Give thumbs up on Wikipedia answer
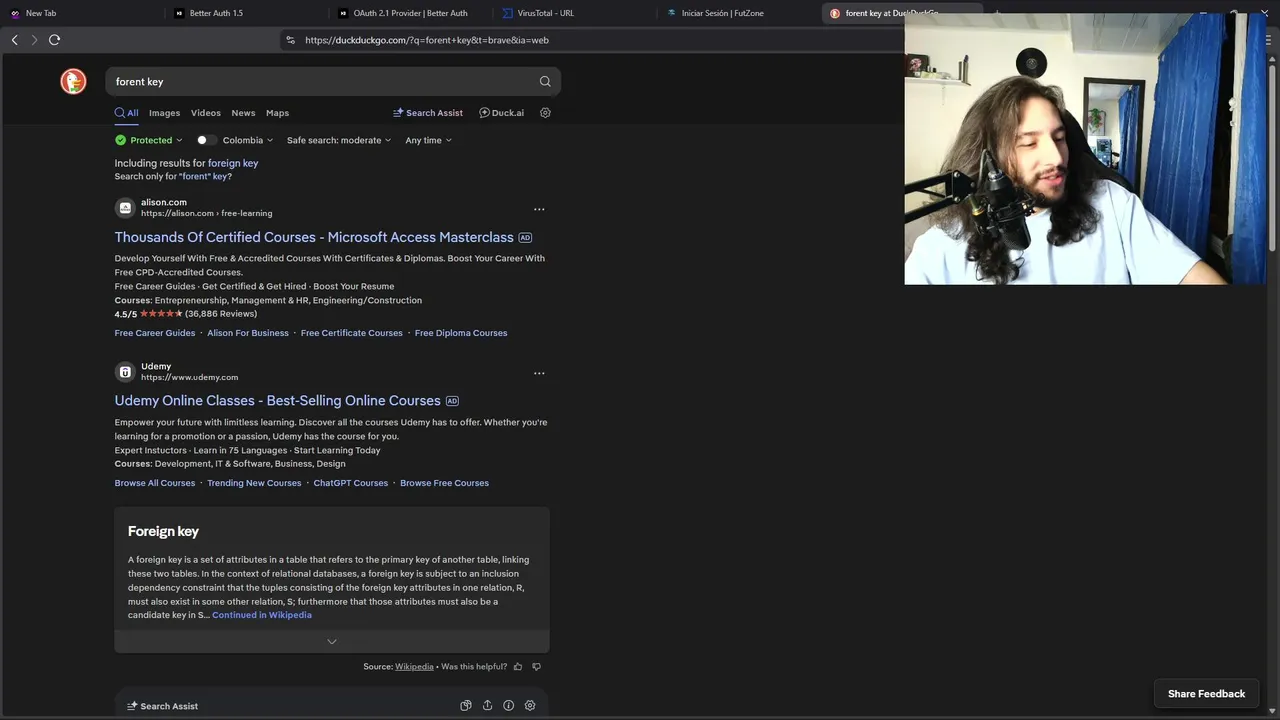1280x720 pixels. pyautogui.click(x=518, y=666)
